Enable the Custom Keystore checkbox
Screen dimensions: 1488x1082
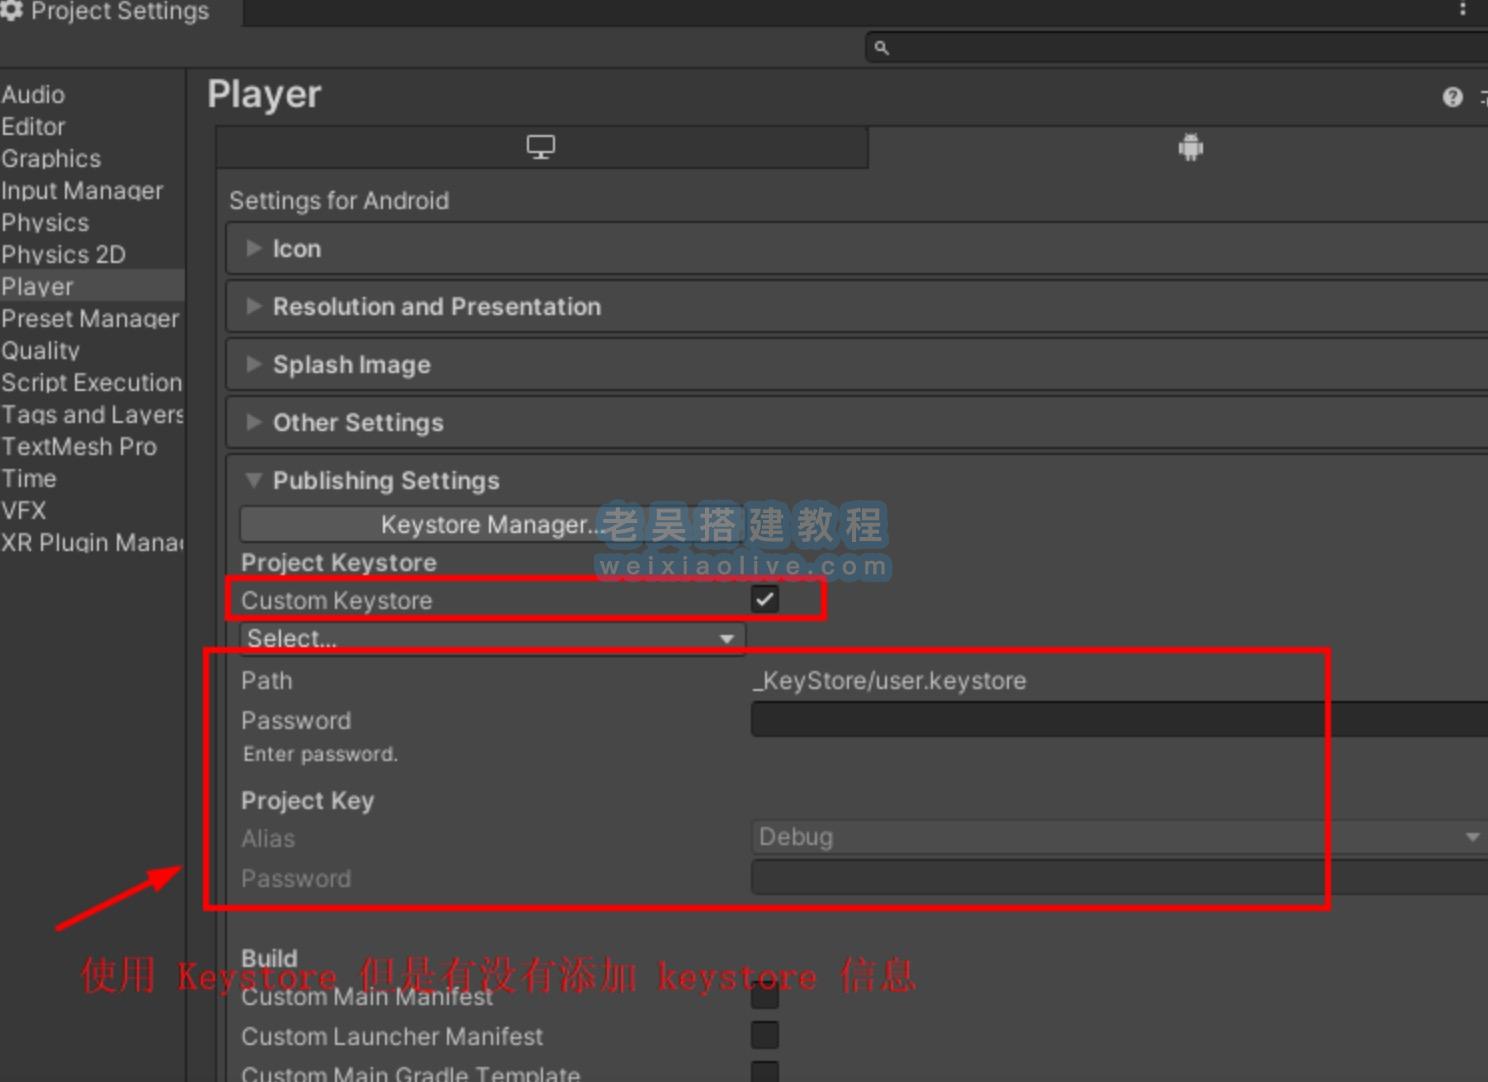(x=765, y=598)
